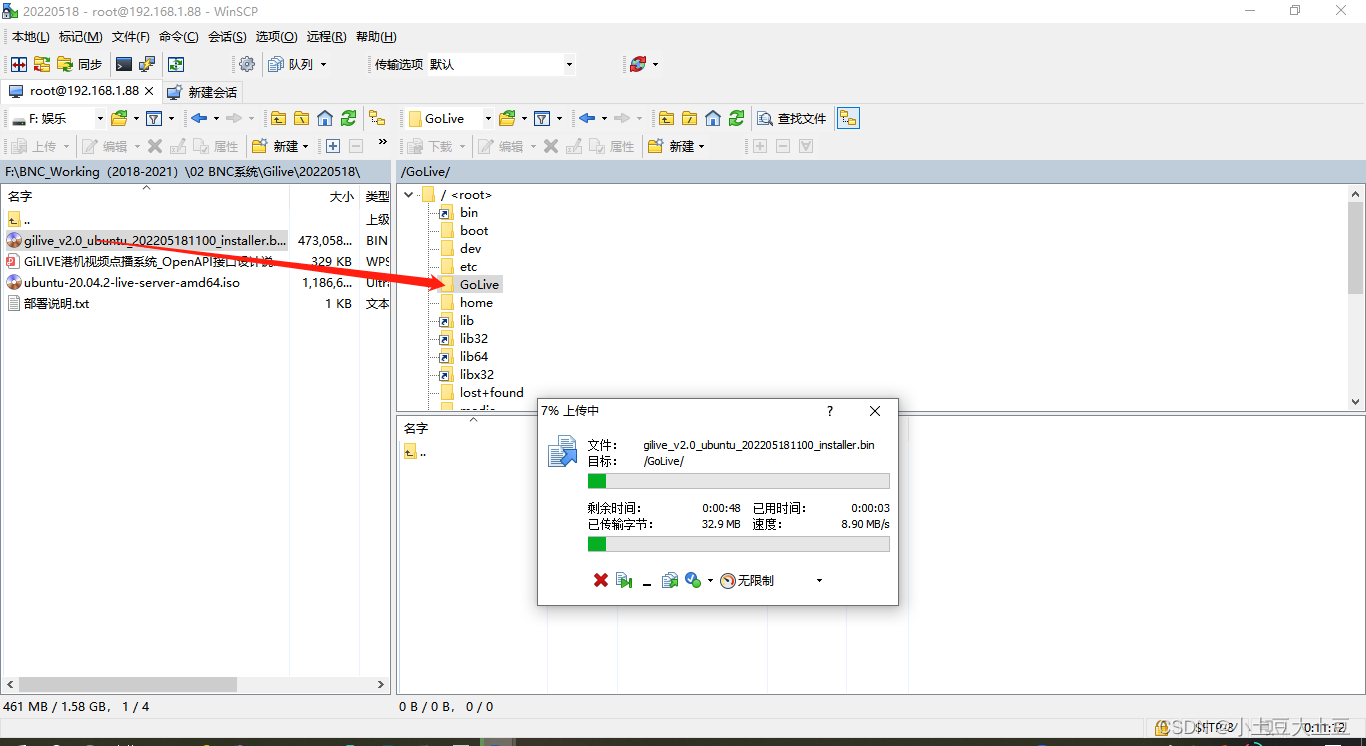1366x746 pixels.
Task: Move upload to background queue icon
Action: (x=670, y=580)
